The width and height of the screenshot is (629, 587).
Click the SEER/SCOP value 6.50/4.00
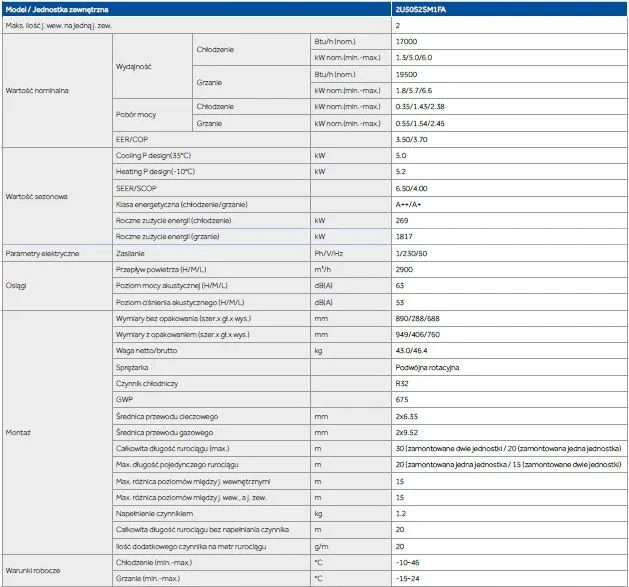coord(411,189)
